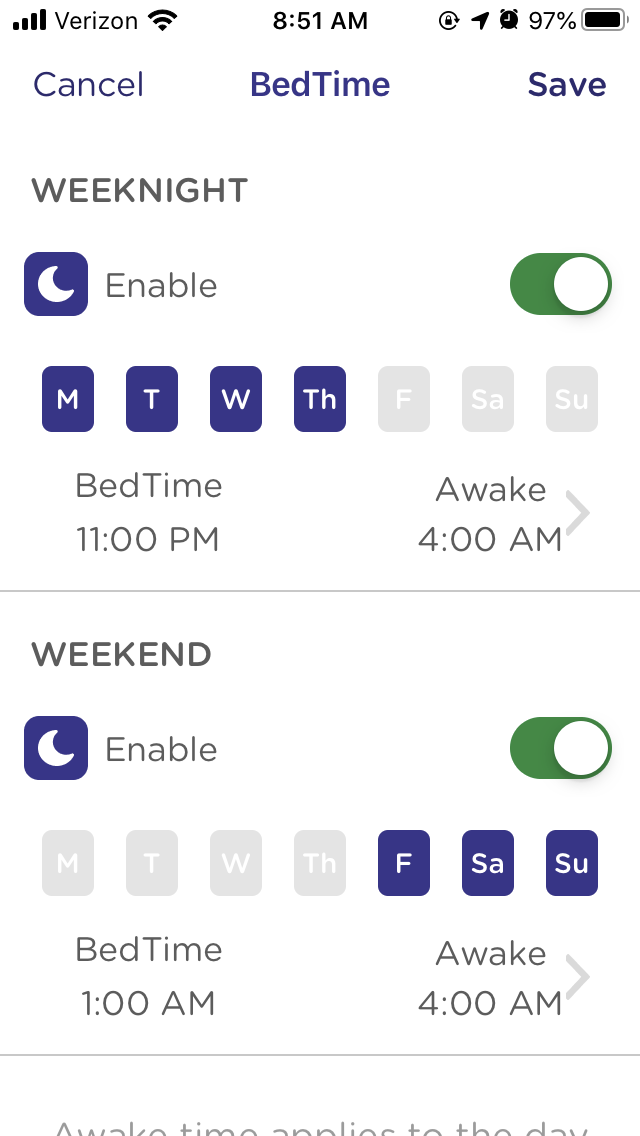Select Sunday in Weeknight days
The image size is (640, 1136).
click(x=572, y=399)
